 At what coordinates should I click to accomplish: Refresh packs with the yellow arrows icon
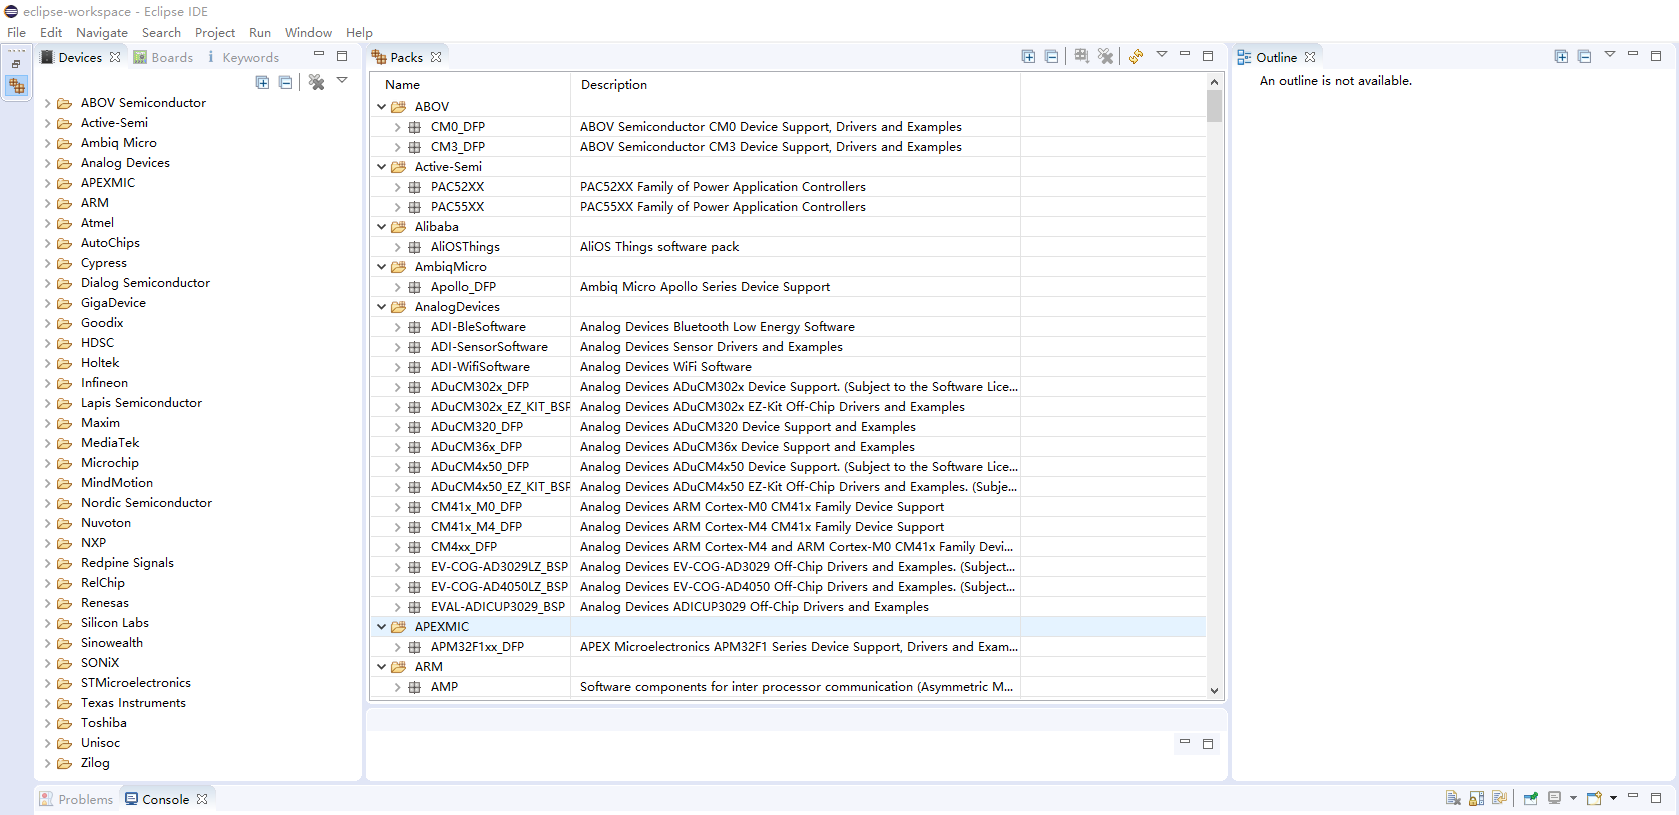click(x=1136, y=56)
